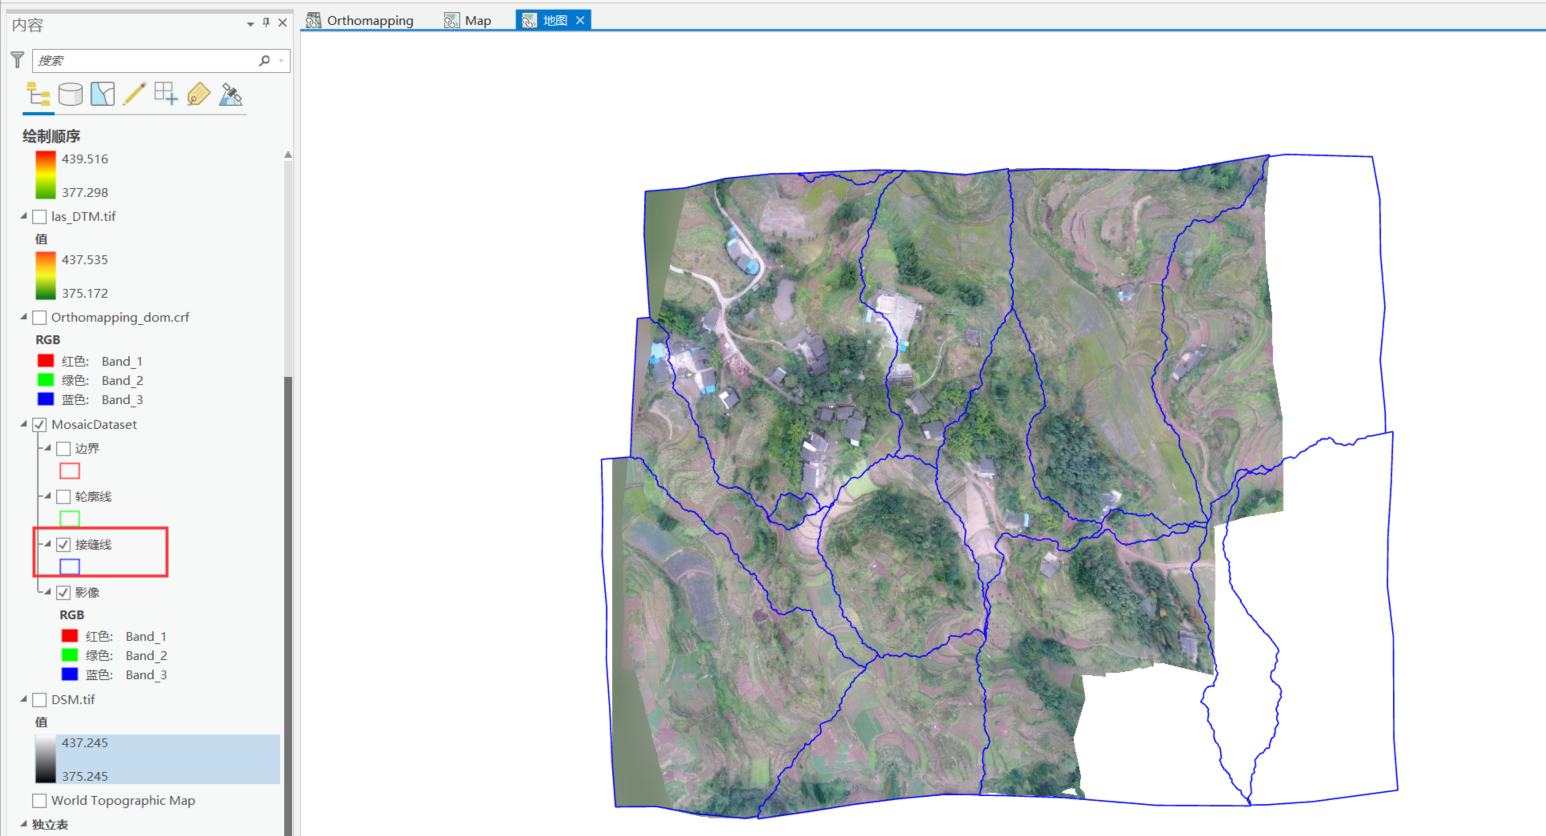The width and height of the screenshot is (1546, 836).
Task: Close the Contents pane
Action: point(282,22)
